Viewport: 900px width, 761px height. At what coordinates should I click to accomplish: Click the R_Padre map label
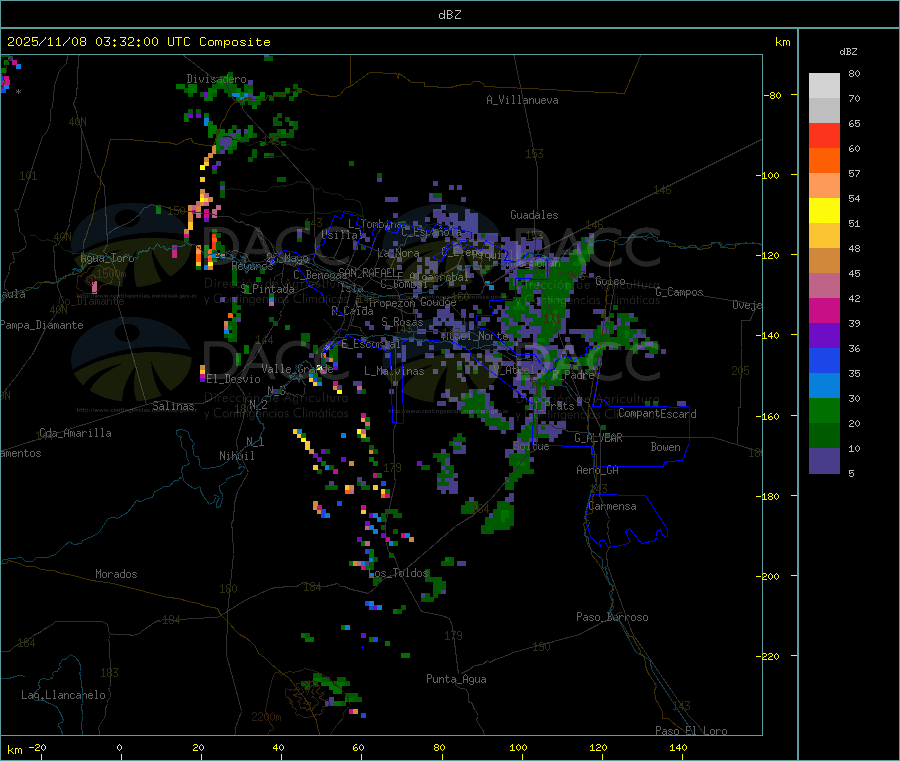pyautogui.click(x=573, y=375)
